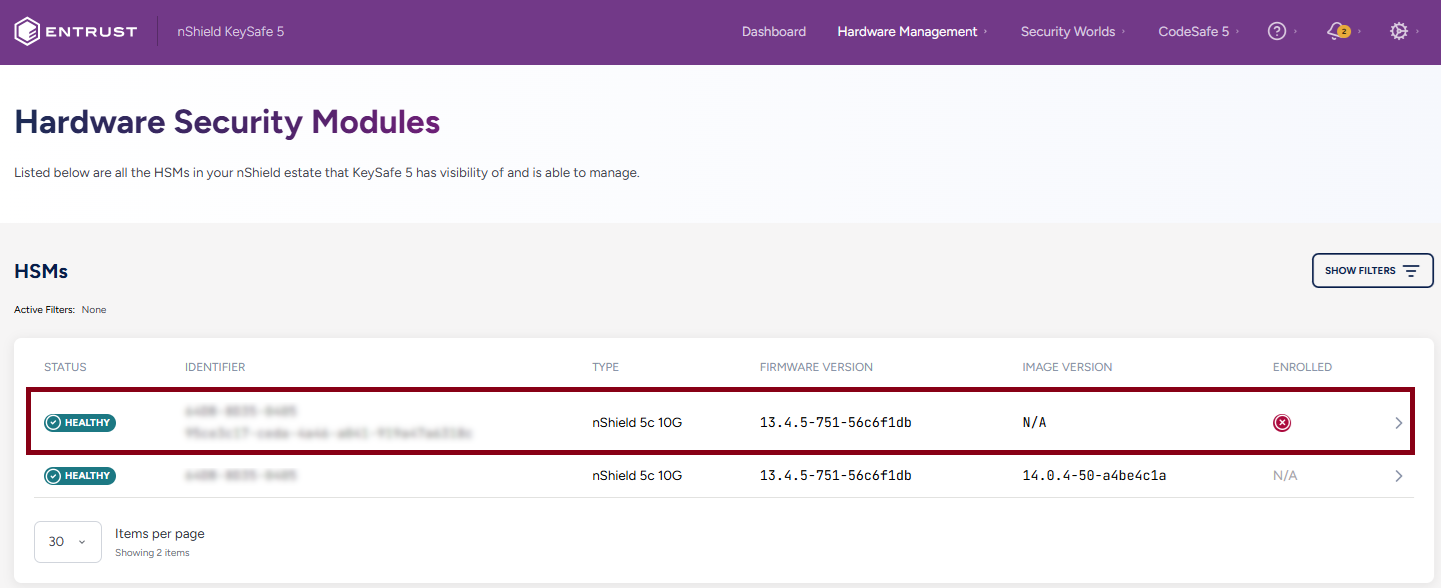The image size is (1441, 588).
Task: Click the FIRMWARE VERSION column header
Action: (x=816, y=367)
